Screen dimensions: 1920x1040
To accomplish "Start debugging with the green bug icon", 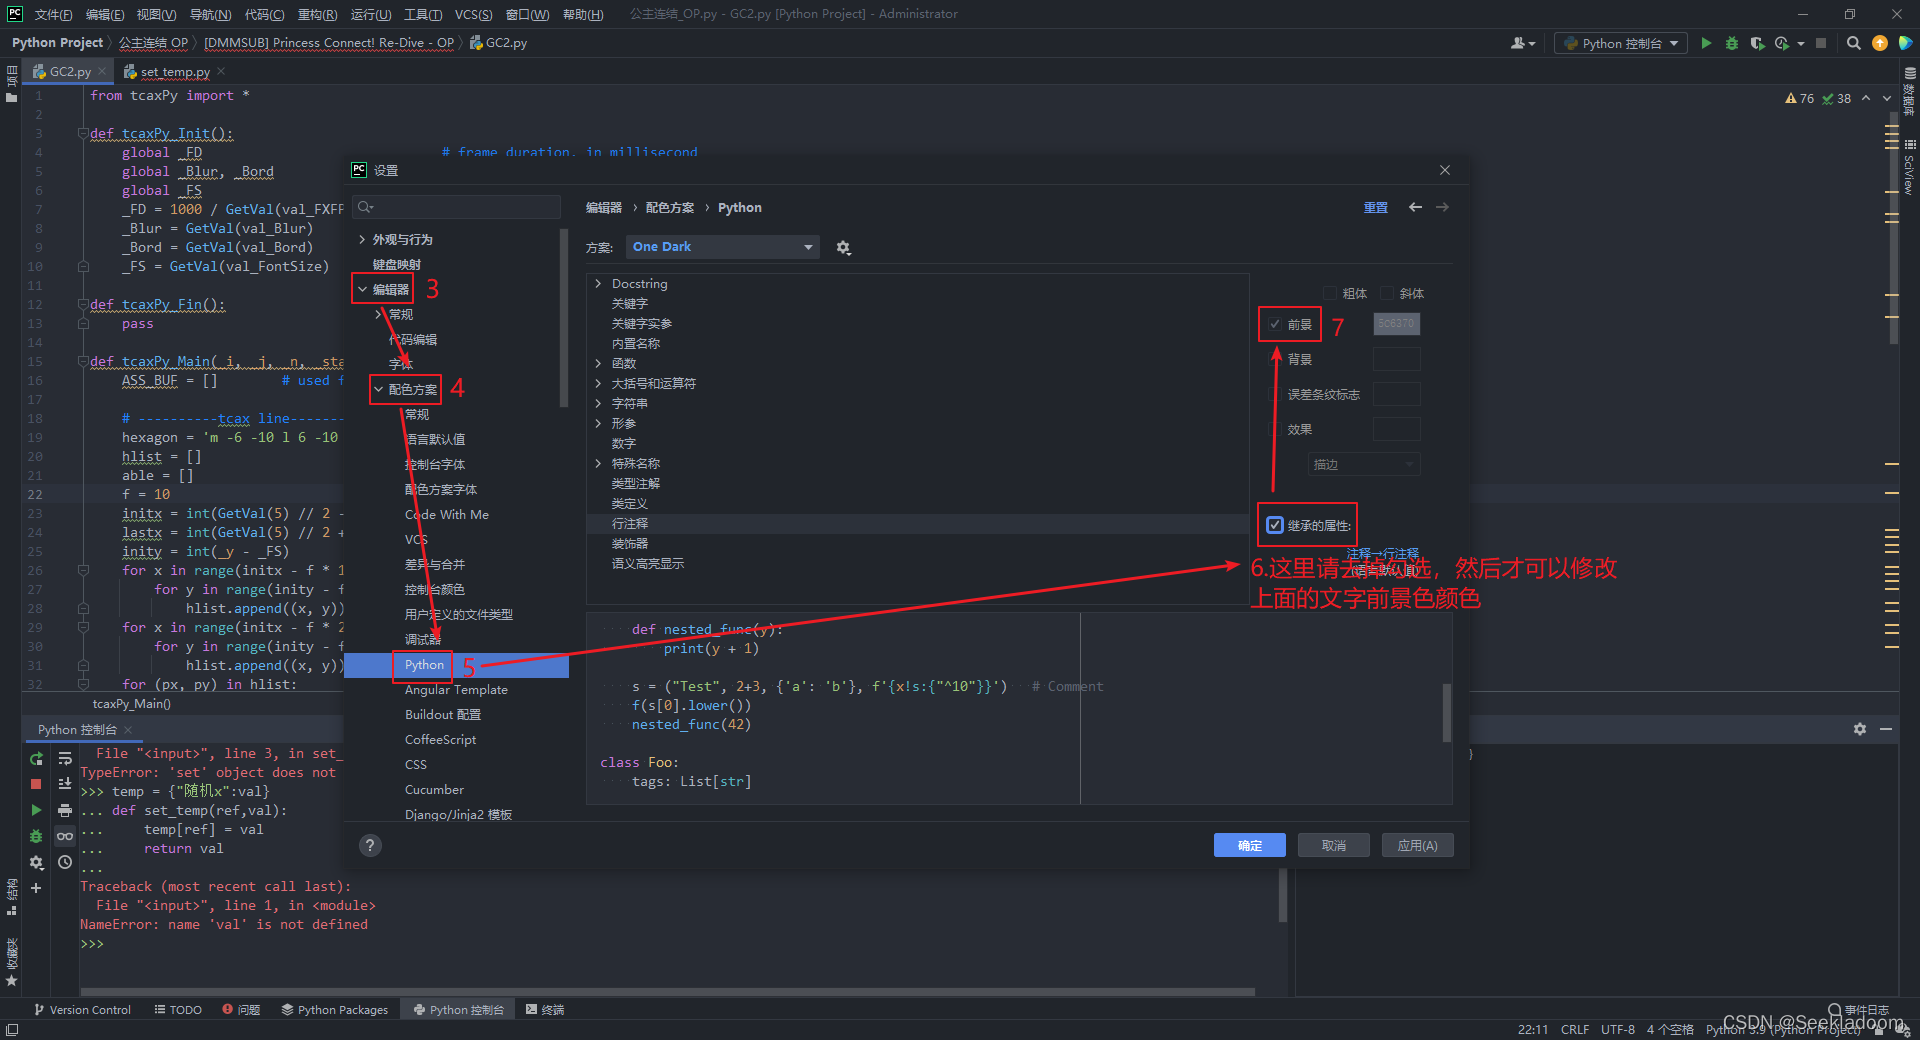I will (x=1732, y=43).
